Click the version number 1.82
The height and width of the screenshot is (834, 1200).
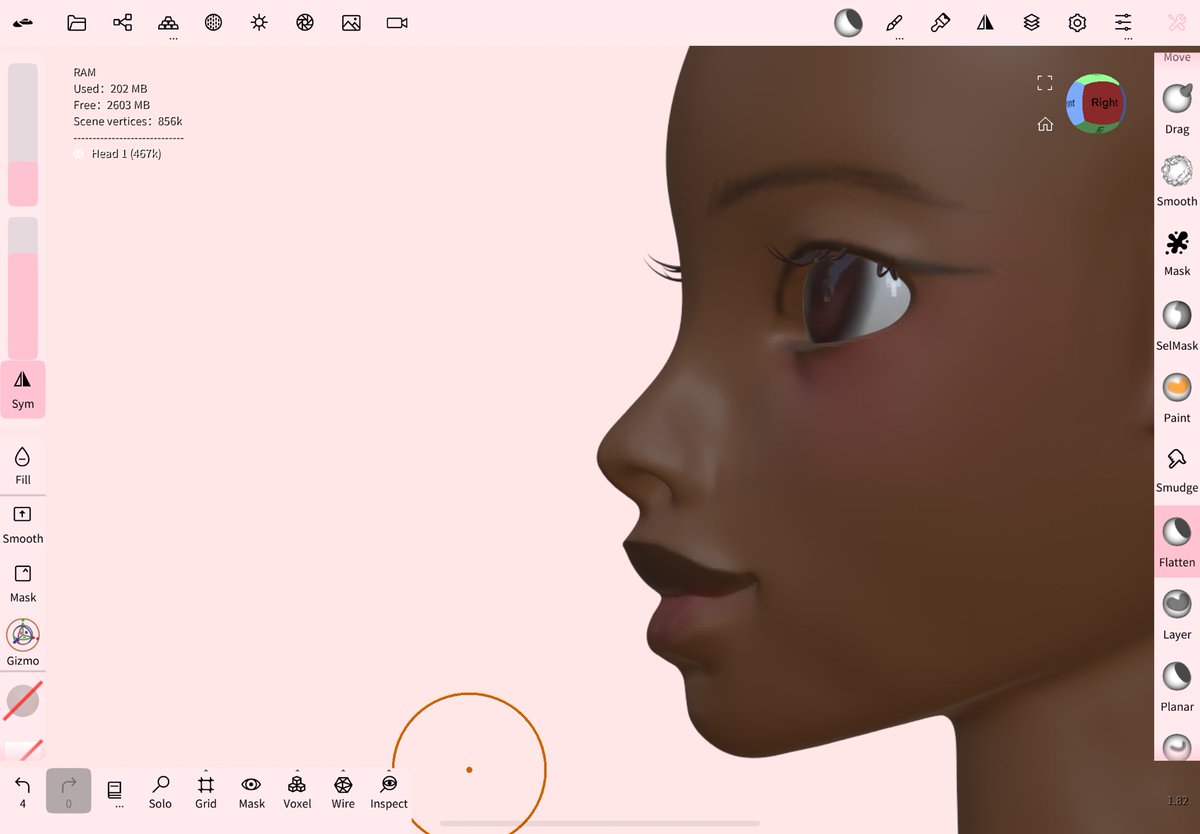[1178, 801]
